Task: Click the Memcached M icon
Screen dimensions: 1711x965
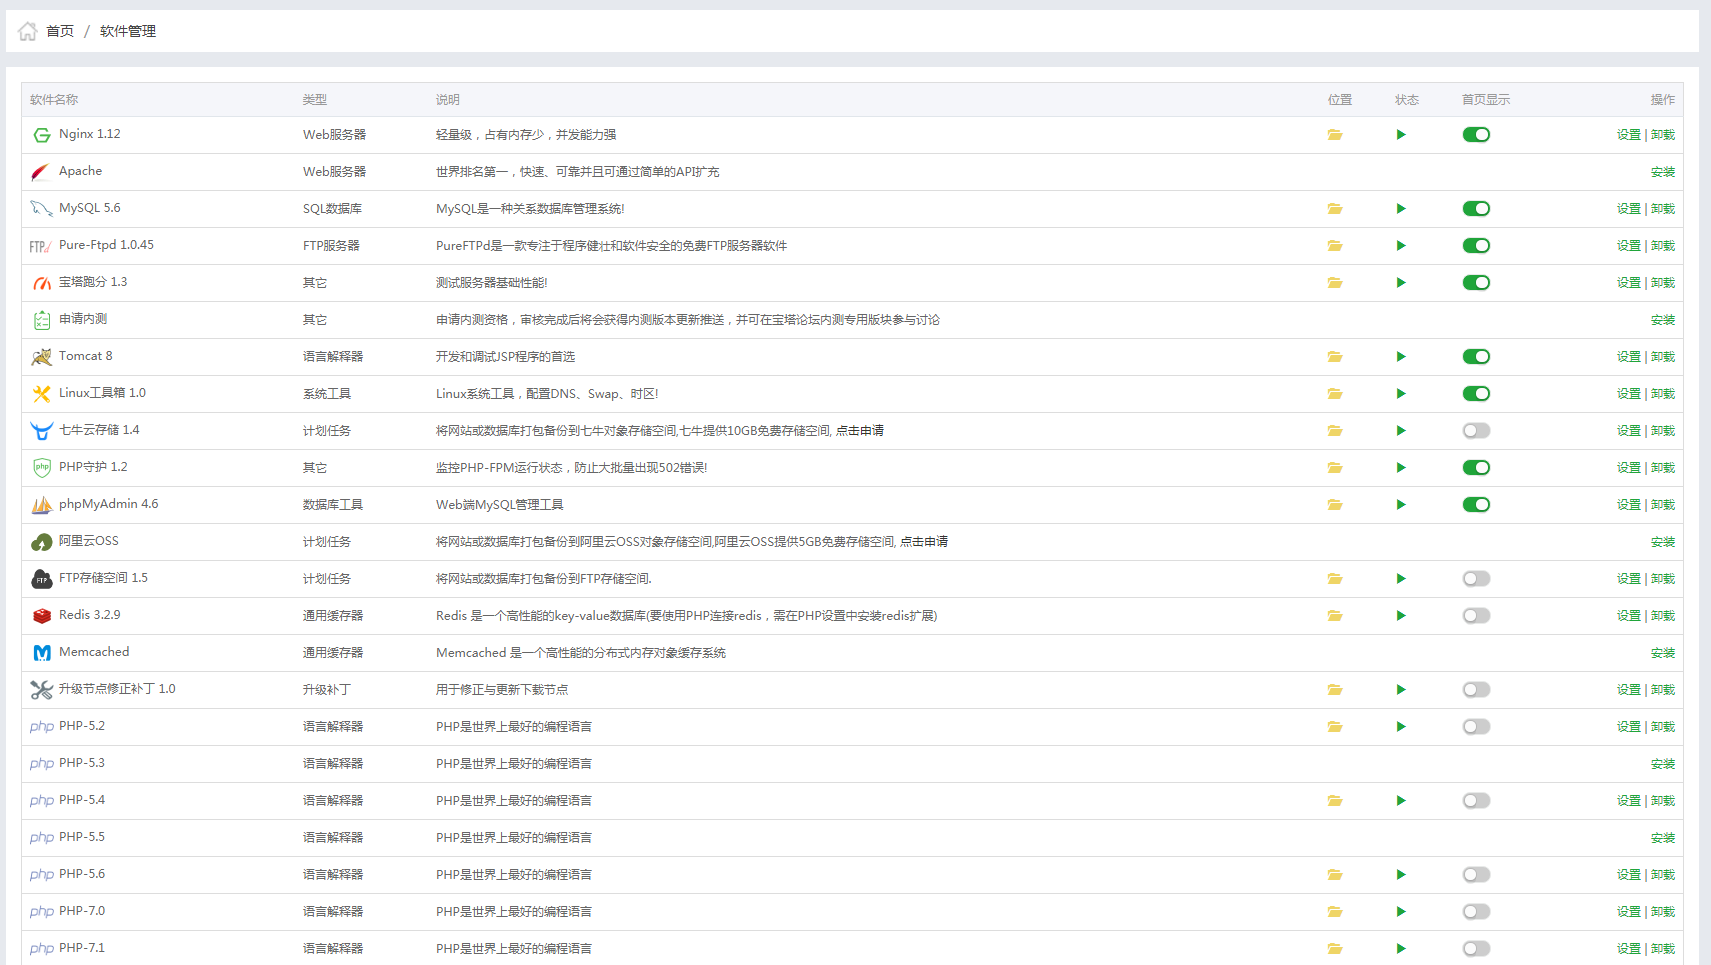Action: click(41, 653)
